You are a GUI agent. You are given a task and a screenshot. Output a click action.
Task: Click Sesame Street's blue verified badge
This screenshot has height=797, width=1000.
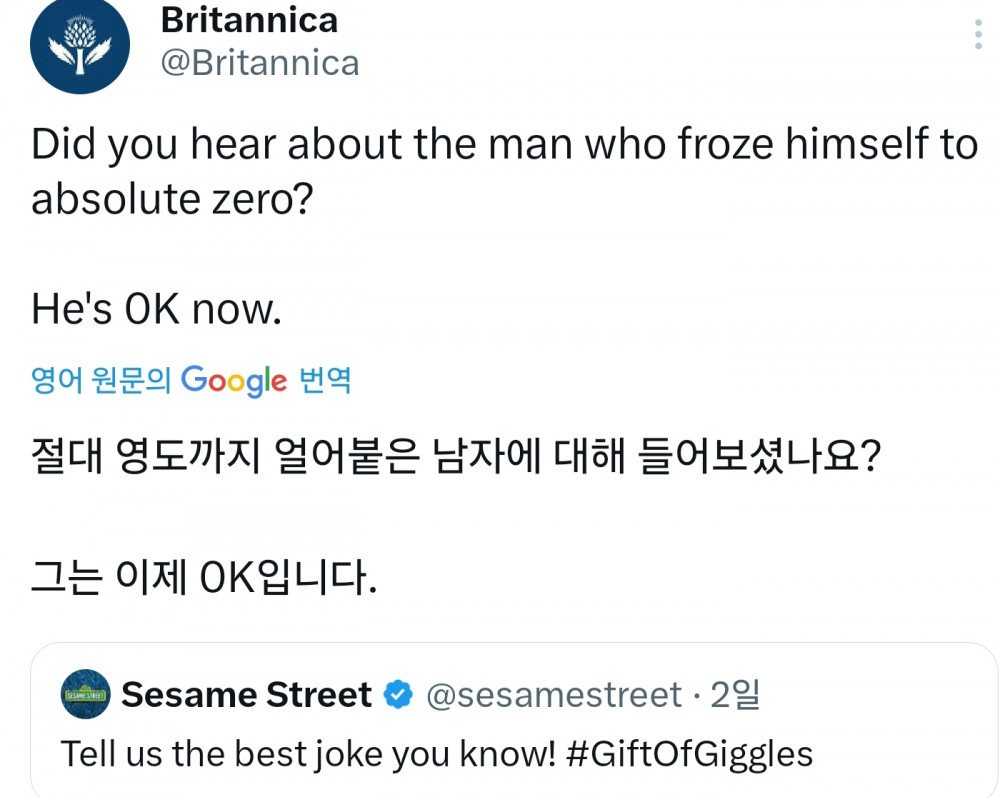[399, 694]
